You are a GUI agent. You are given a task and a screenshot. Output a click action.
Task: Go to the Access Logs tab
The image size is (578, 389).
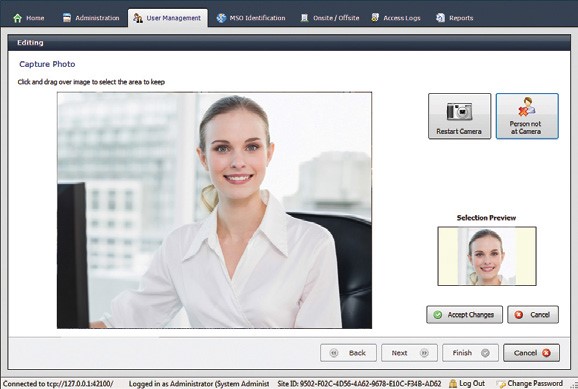click(396, 18)
